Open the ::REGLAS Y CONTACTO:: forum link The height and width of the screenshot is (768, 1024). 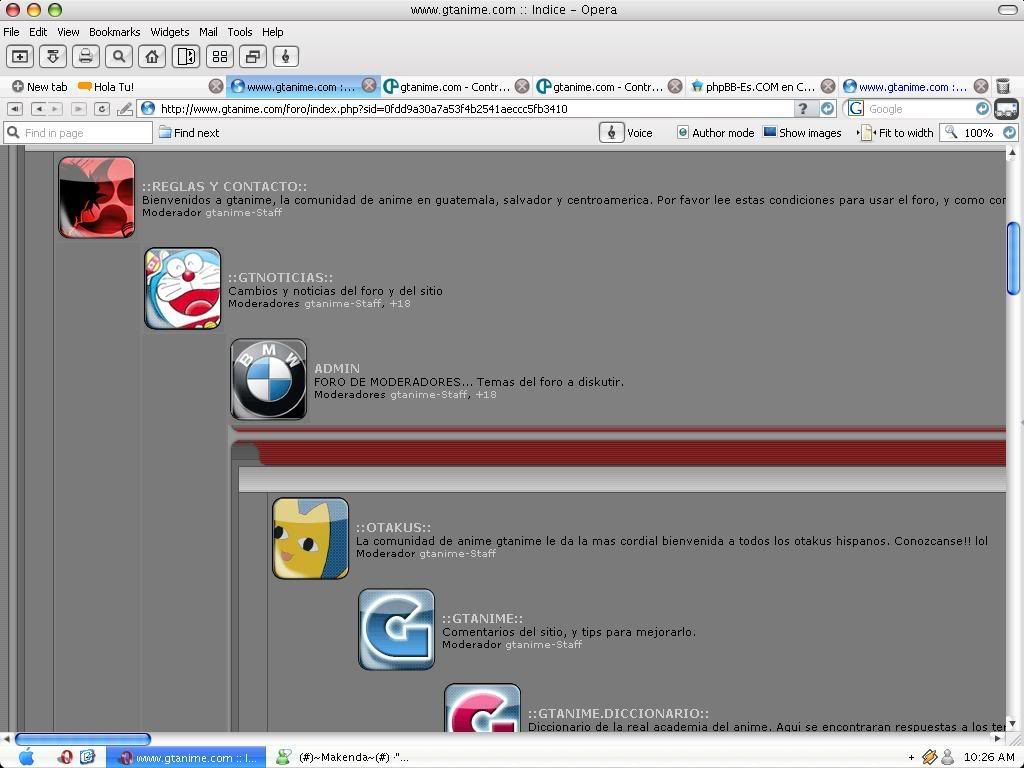(224, 187)
